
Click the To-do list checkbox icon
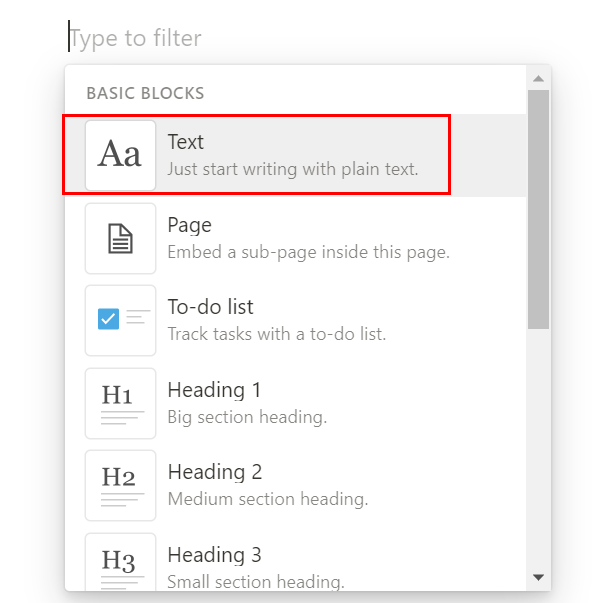(x=120, y=320)
